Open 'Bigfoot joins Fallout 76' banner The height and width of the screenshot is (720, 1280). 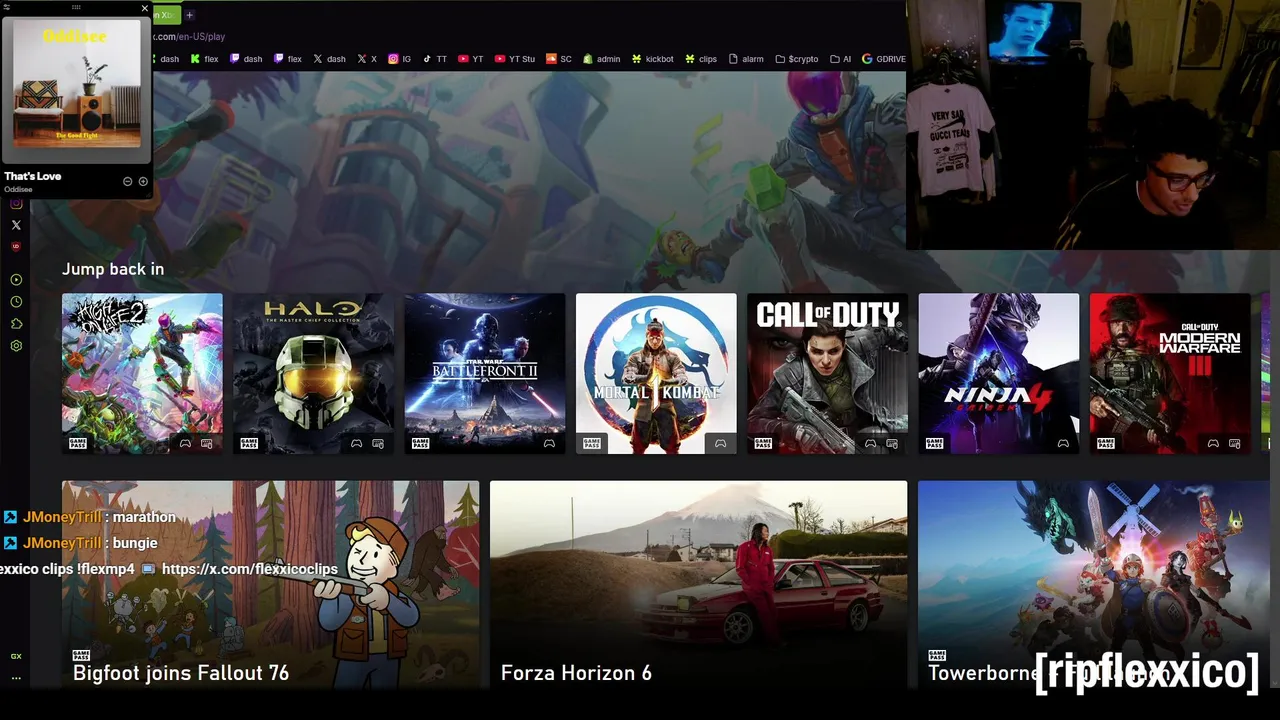pos(271,585)
